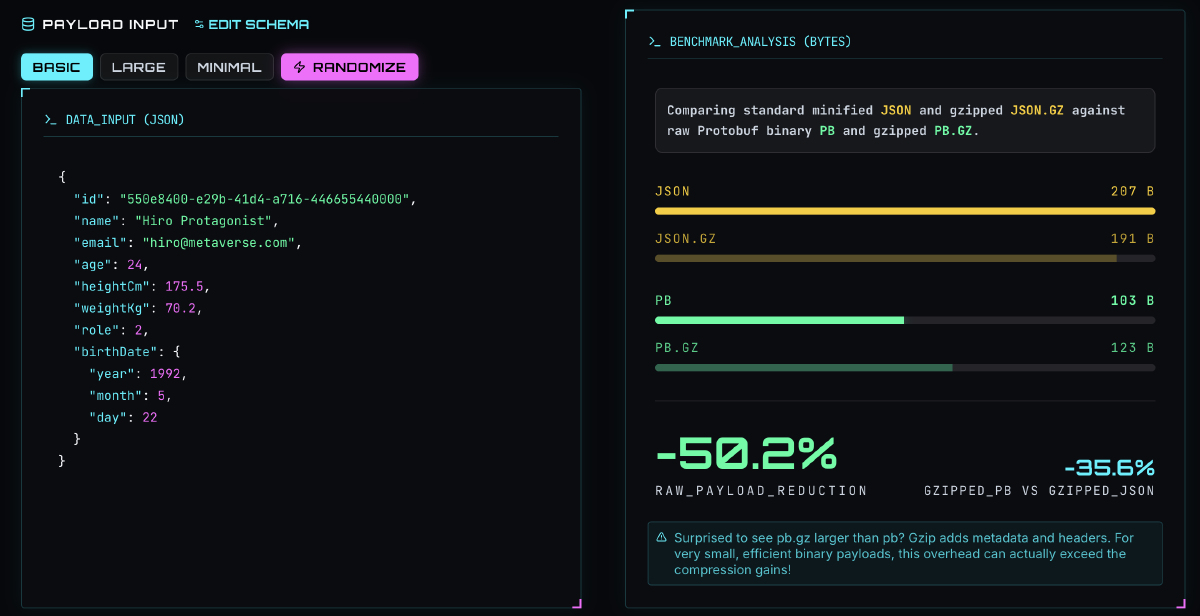Click the JSON bar label

click(672, 191)
